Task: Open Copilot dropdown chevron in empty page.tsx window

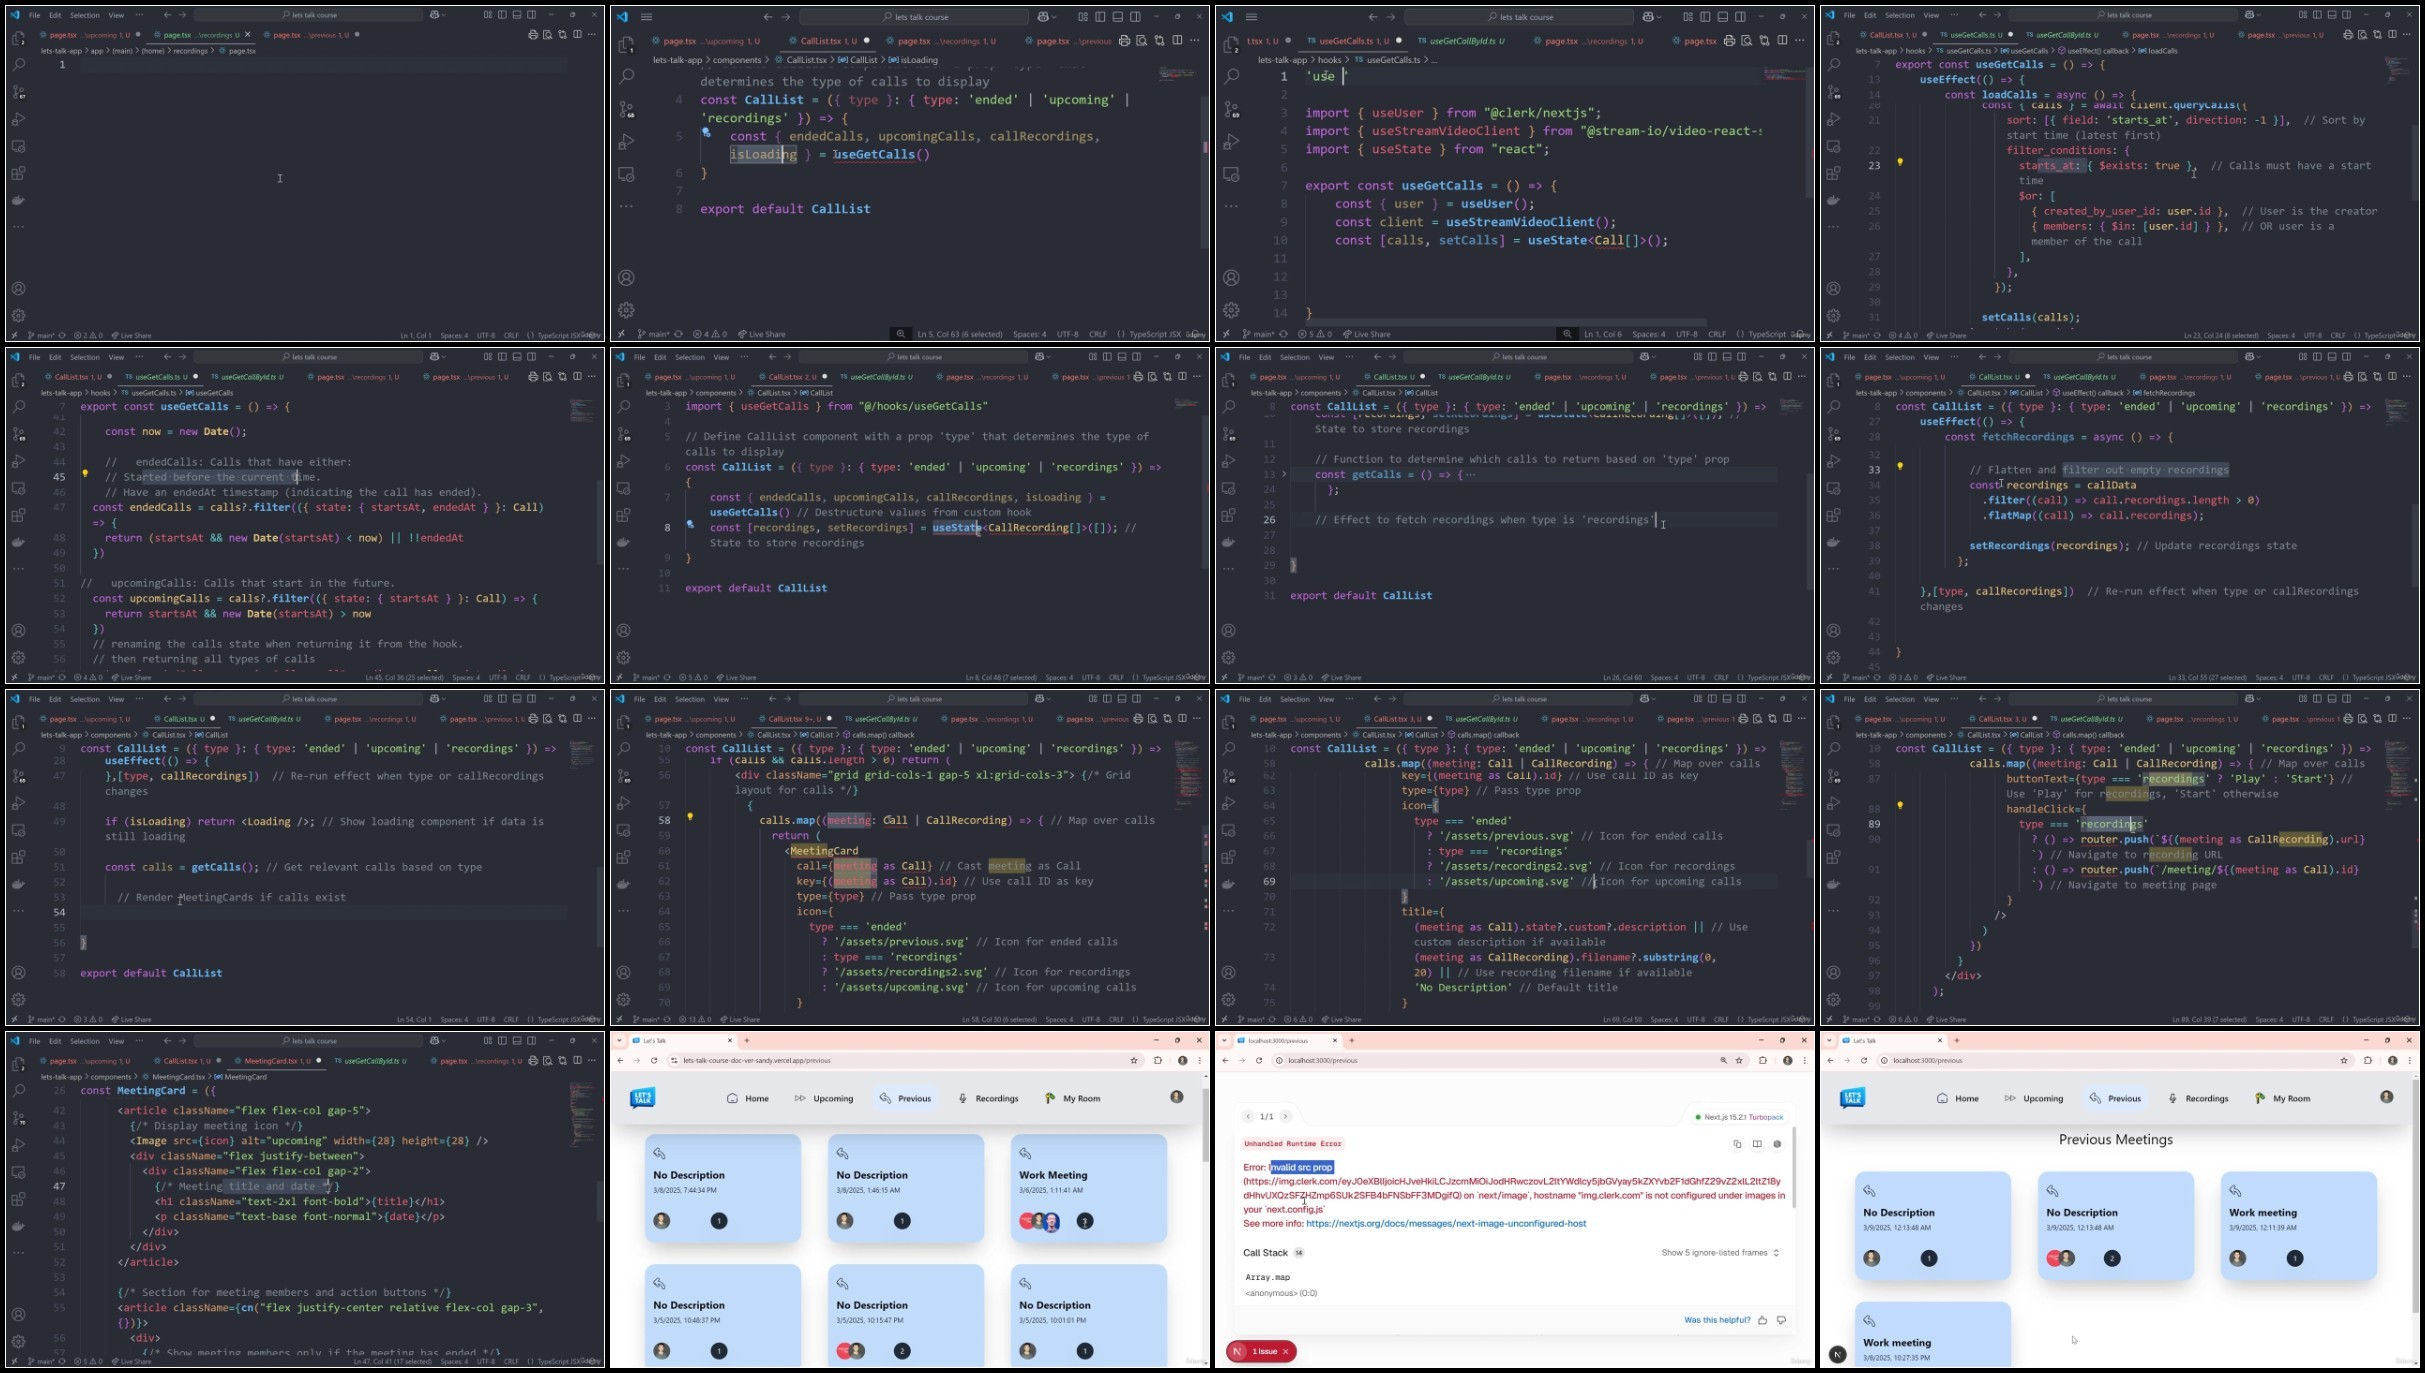Action: [444, 15]
